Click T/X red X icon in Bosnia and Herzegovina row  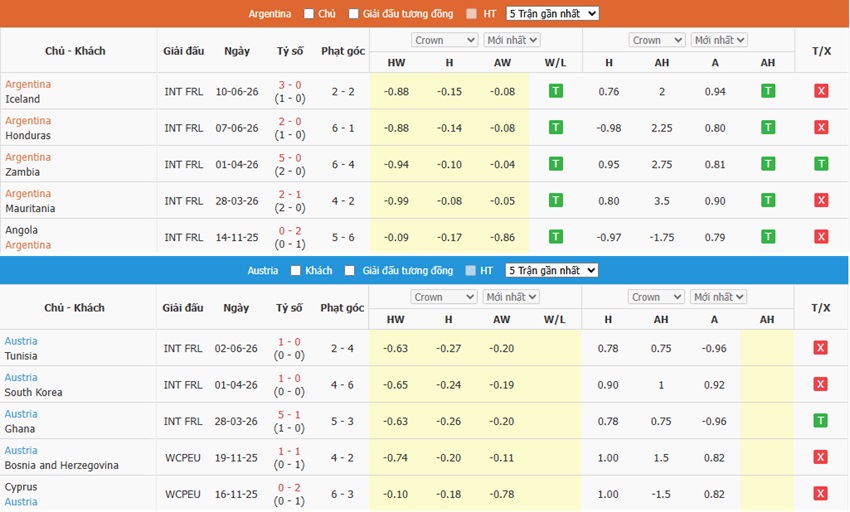point(820,457)
